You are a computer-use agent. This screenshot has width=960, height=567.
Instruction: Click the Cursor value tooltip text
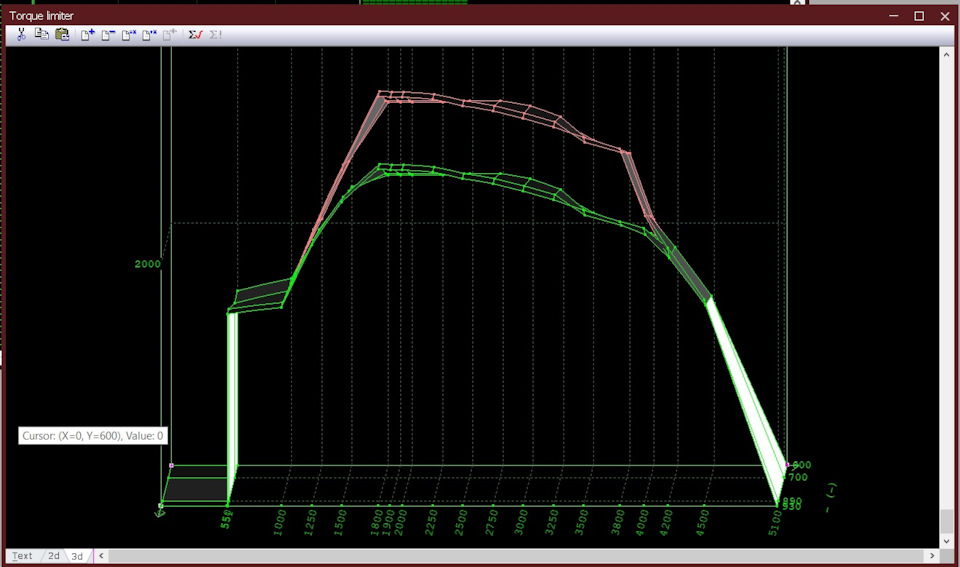click(x=92, y=436)
